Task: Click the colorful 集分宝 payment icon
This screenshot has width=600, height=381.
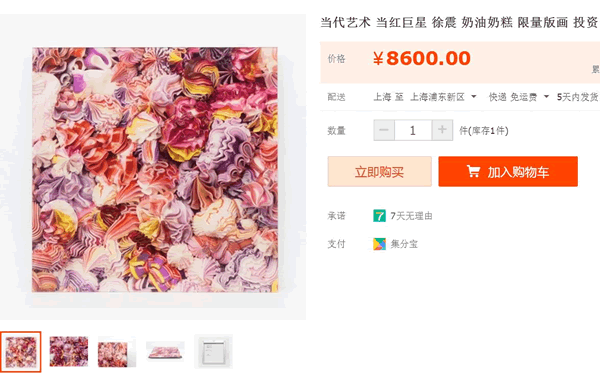Action: tap(379, 244)
